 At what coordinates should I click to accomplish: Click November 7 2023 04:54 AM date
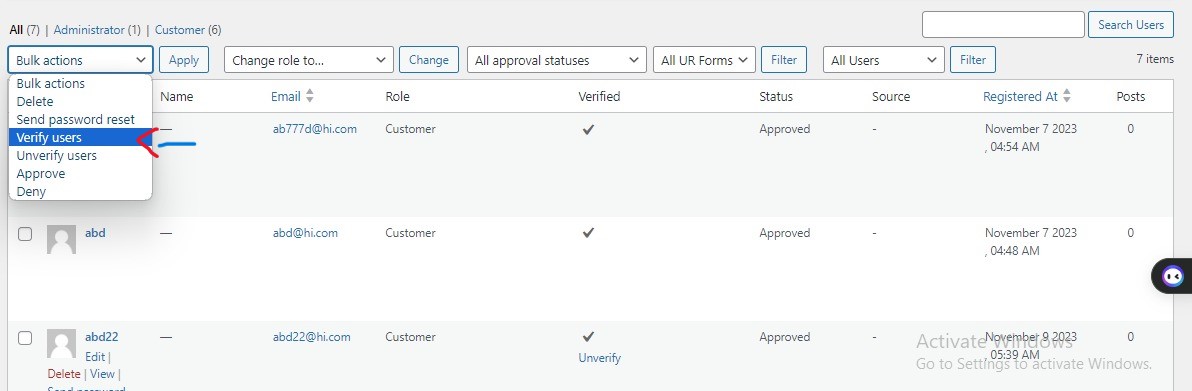[x=1030, y=138]
